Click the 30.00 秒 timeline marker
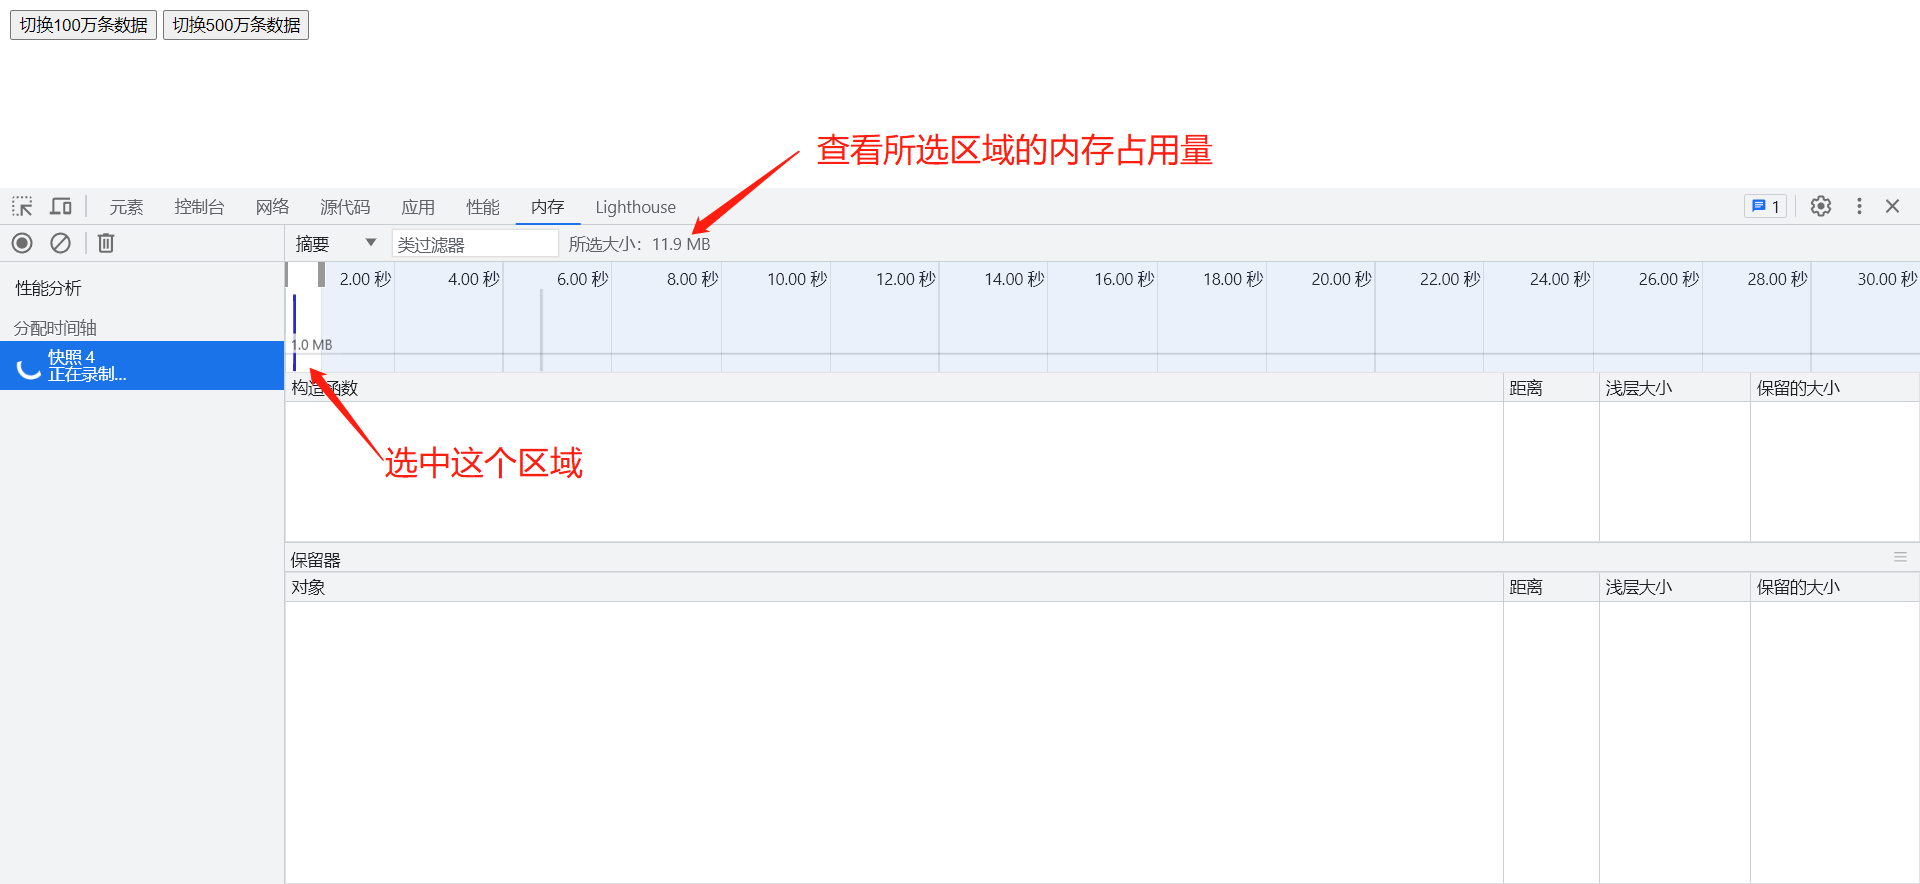1920x884 pixels. 1887,279
